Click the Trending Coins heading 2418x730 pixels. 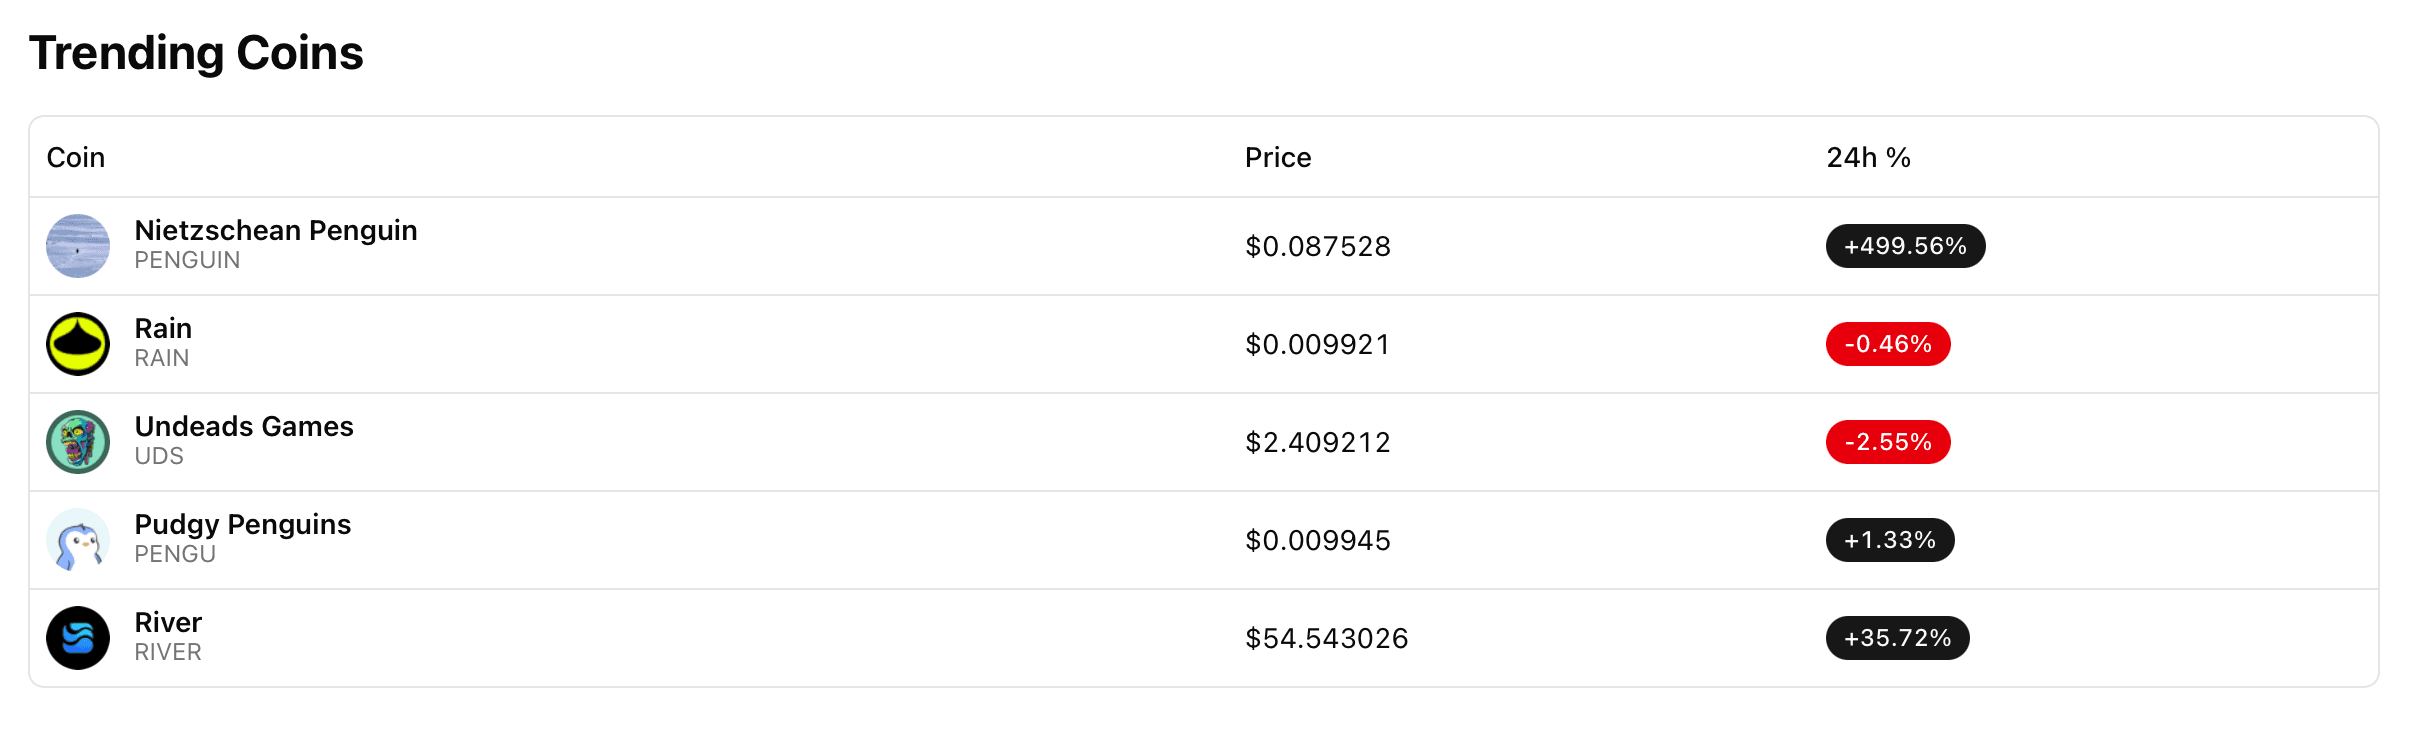(196, 52)
